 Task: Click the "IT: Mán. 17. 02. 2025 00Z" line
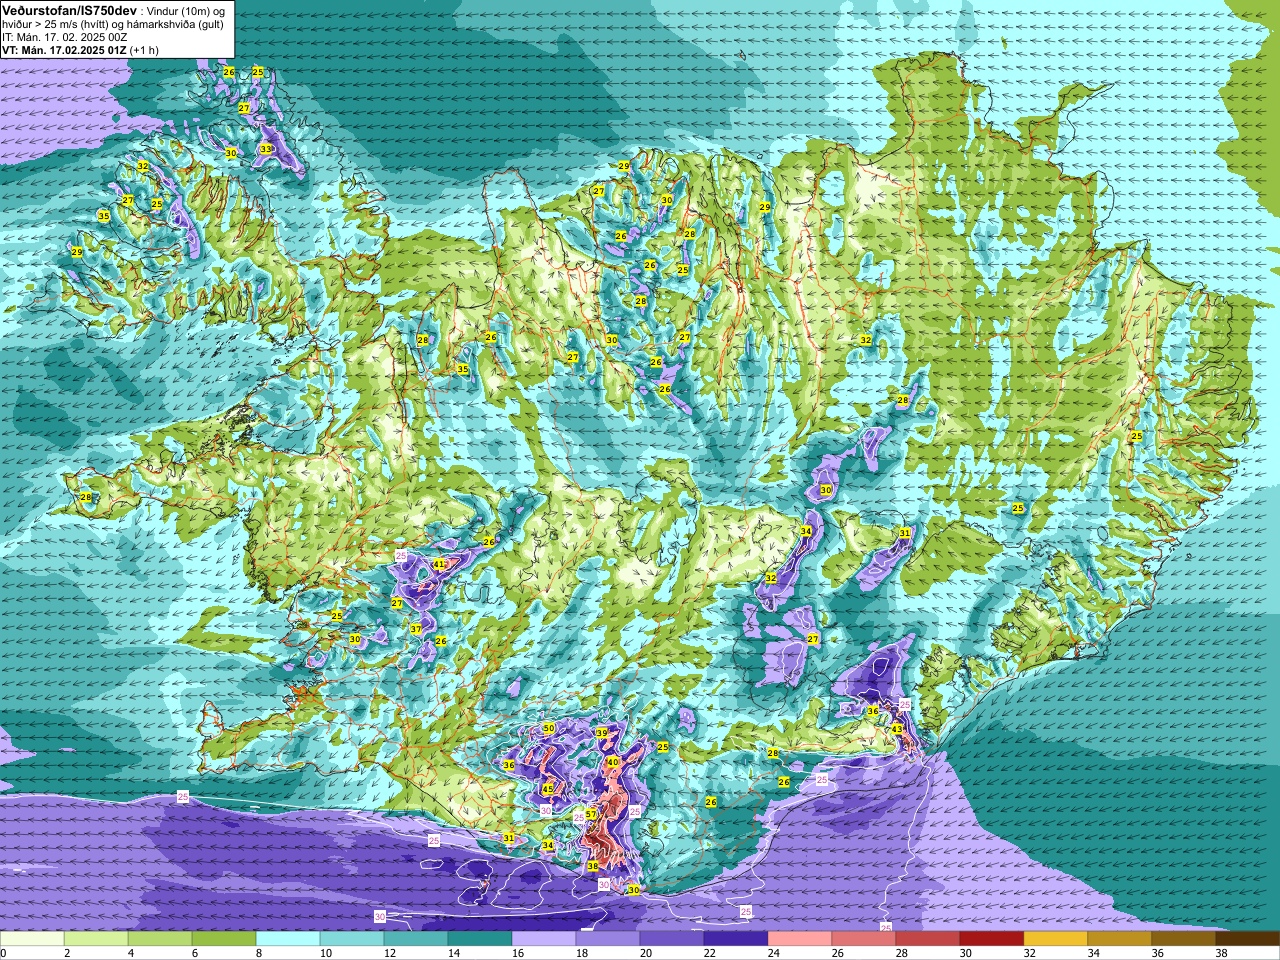point(64,37)
